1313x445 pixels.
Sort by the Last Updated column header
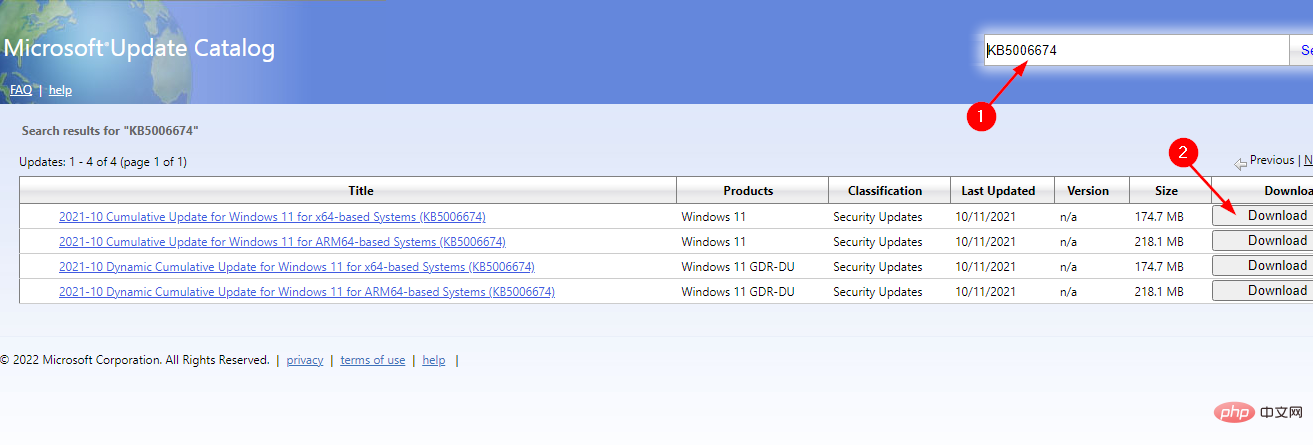click(x=998, y=191)
